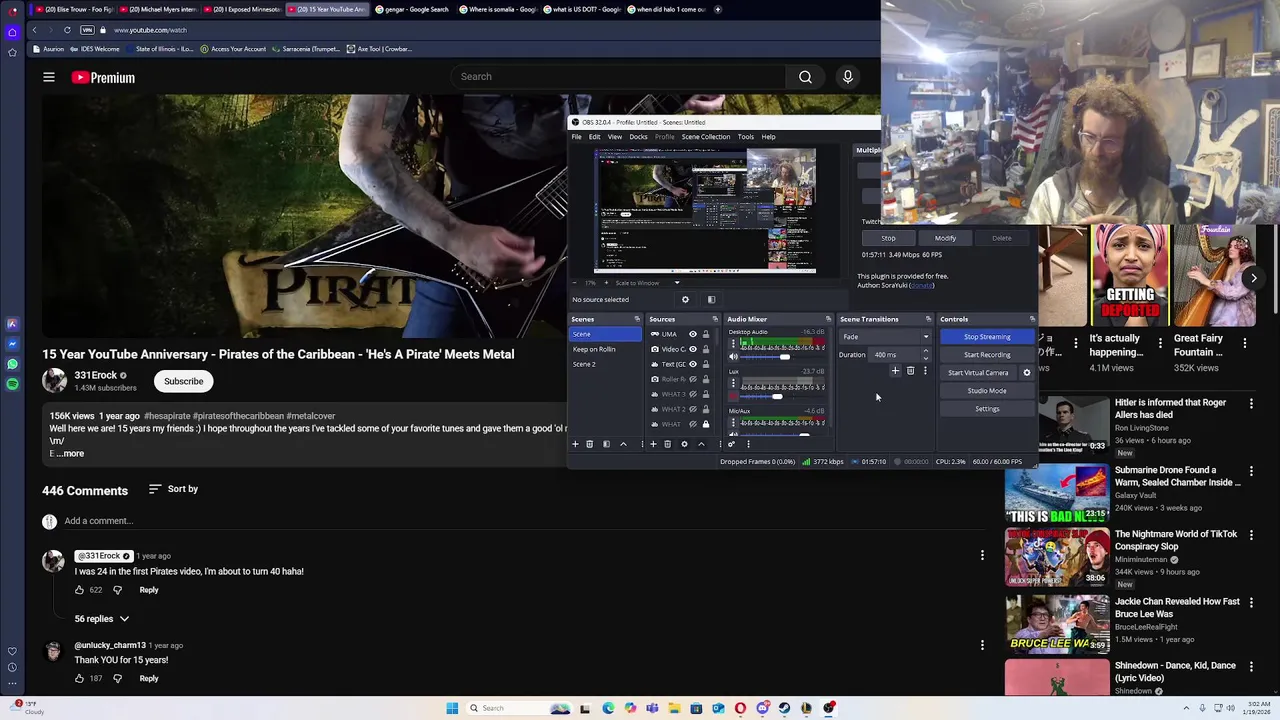The width and height of the screenshot is (1280, 720).
Task: Click Modify in the Multiple output panel
Action: coord(945,238)
